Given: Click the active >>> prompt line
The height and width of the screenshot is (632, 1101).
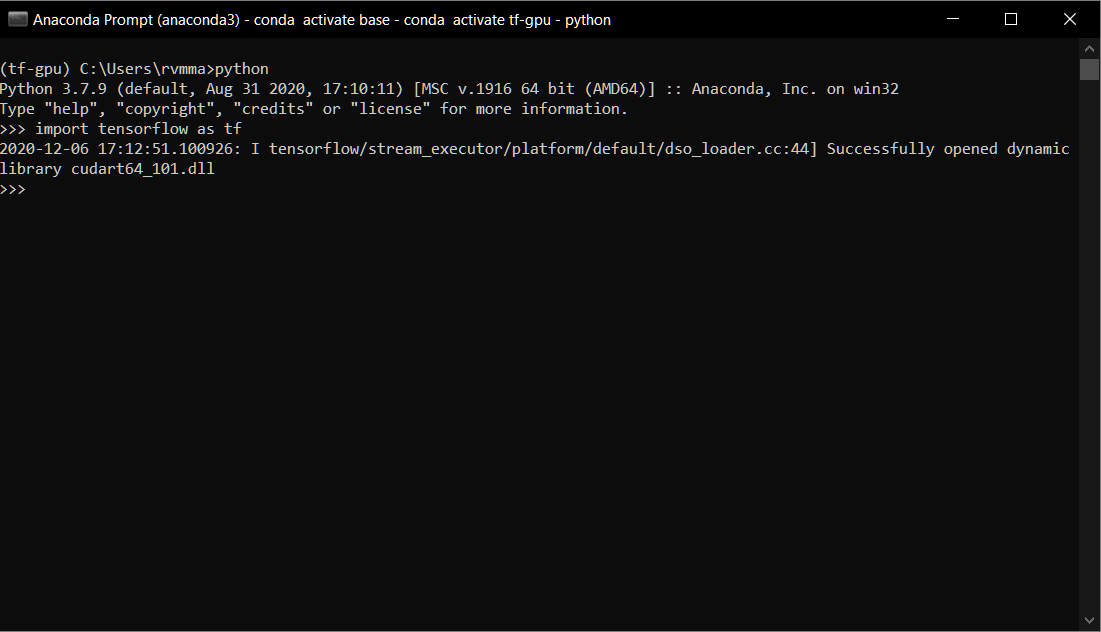Looking at the screenshot, I should coord(16,188).
